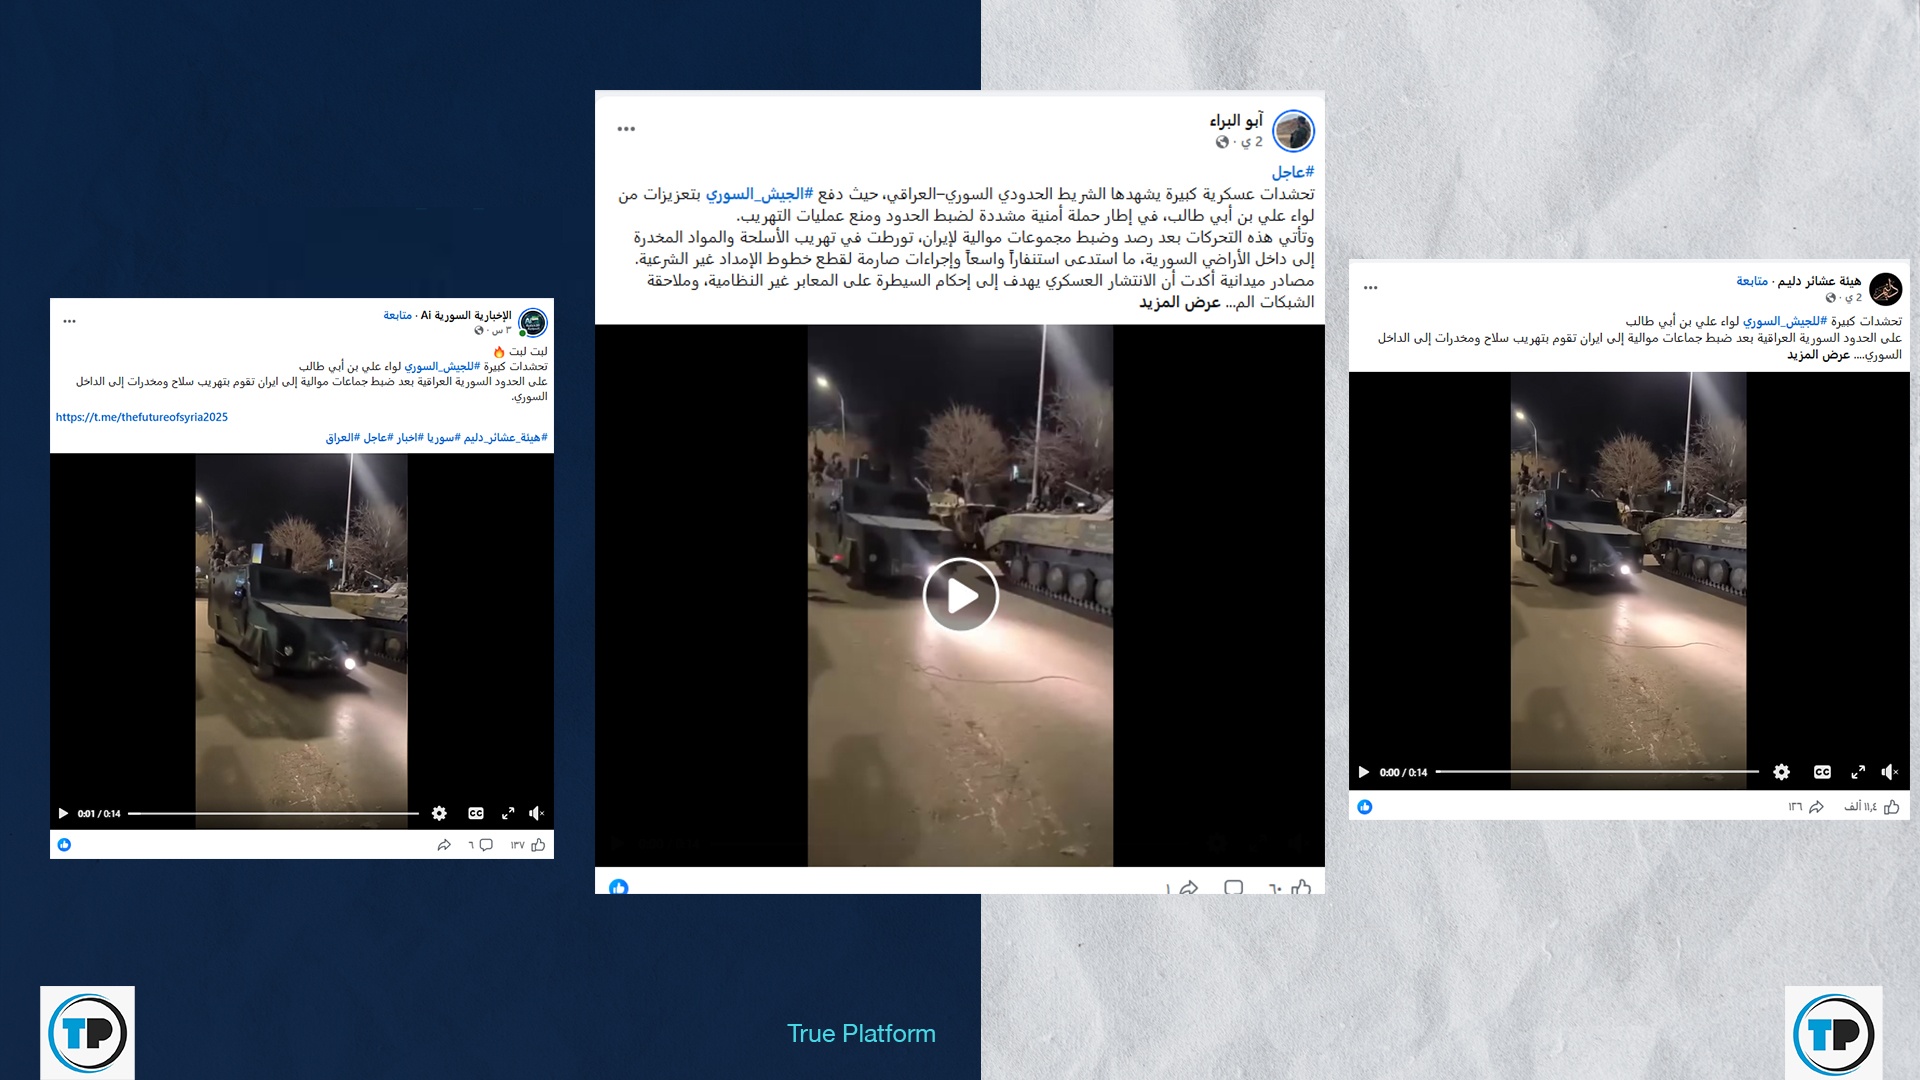Play the center post's video
The image size is (1920, 1080).
(x=960, y=595)
